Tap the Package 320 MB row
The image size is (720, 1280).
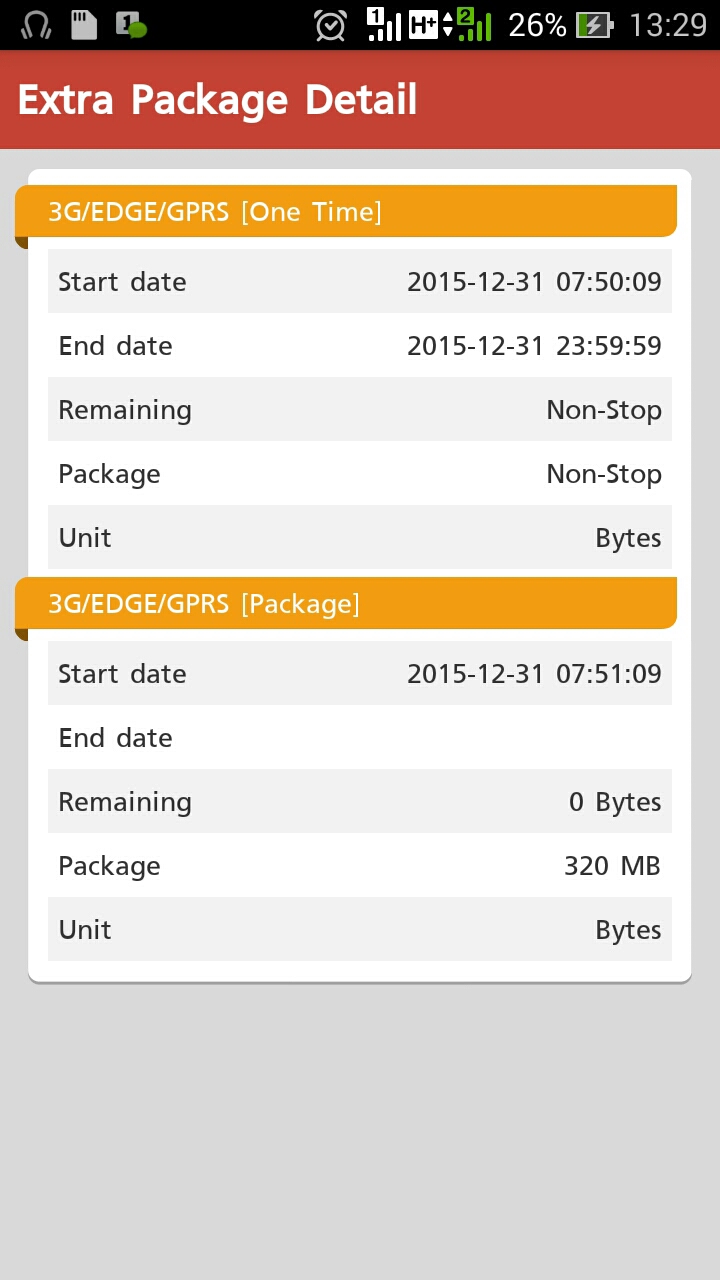[360, 866]
